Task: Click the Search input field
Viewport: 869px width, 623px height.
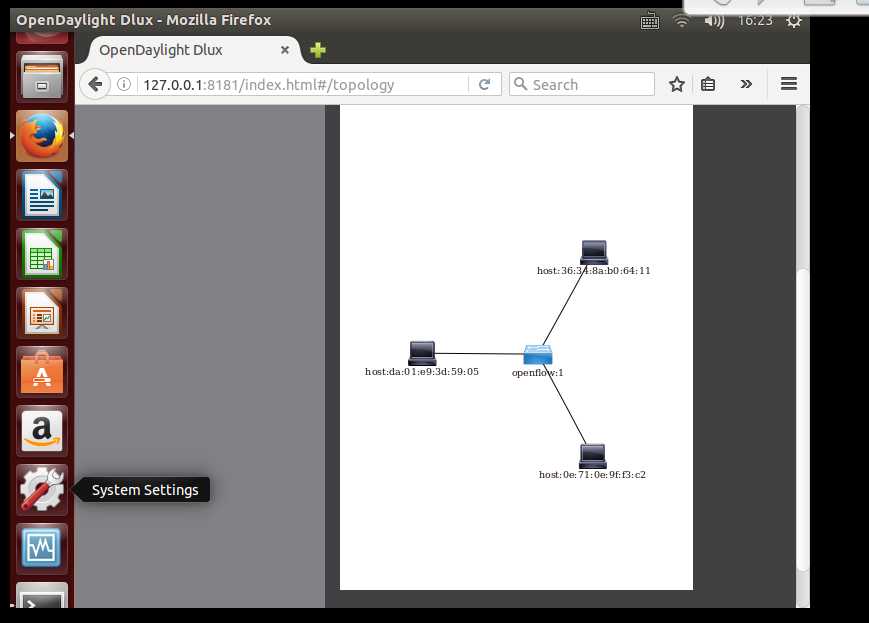Action: tap(581, 84)
